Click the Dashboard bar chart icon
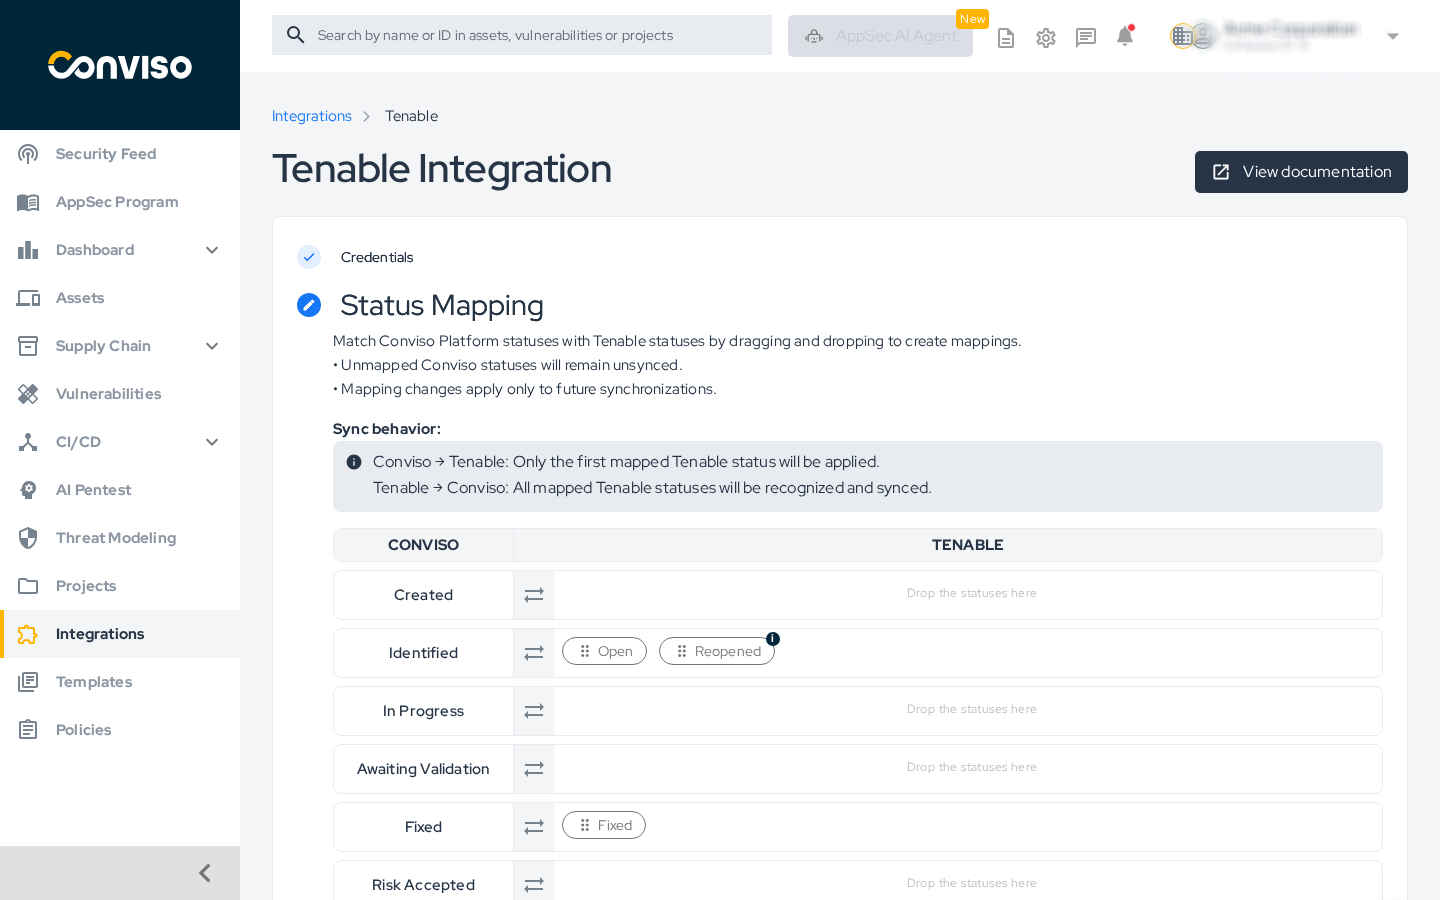 [28, 250]
